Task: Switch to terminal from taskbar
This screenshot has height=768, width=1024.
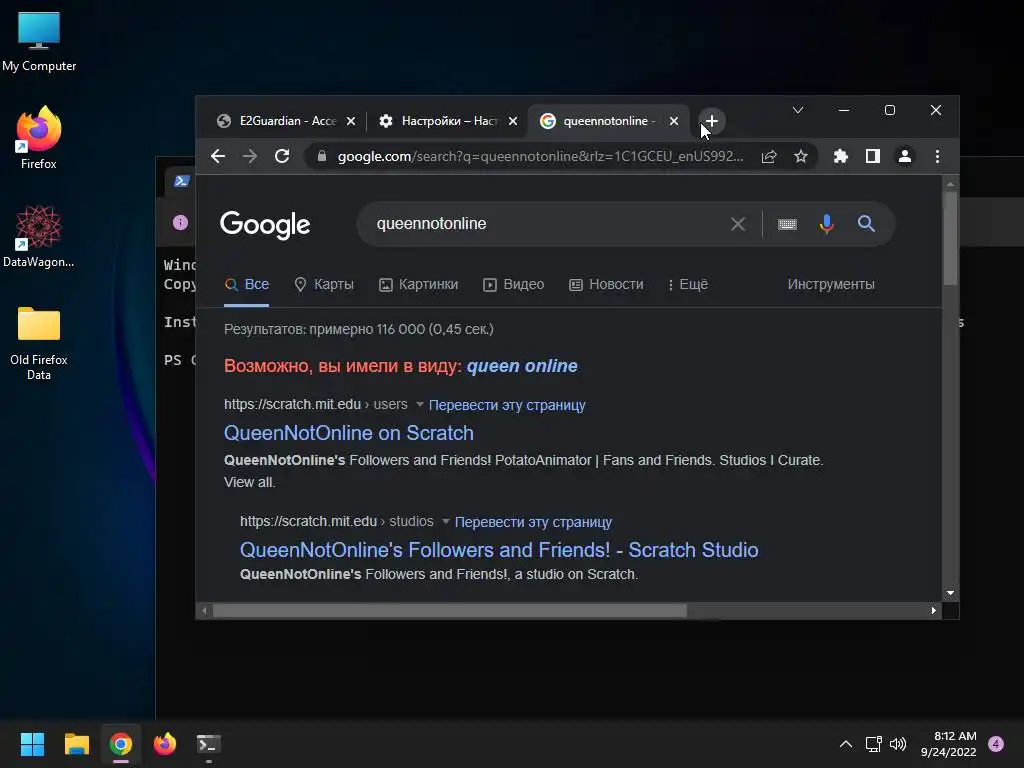Action: coord(209,744)
